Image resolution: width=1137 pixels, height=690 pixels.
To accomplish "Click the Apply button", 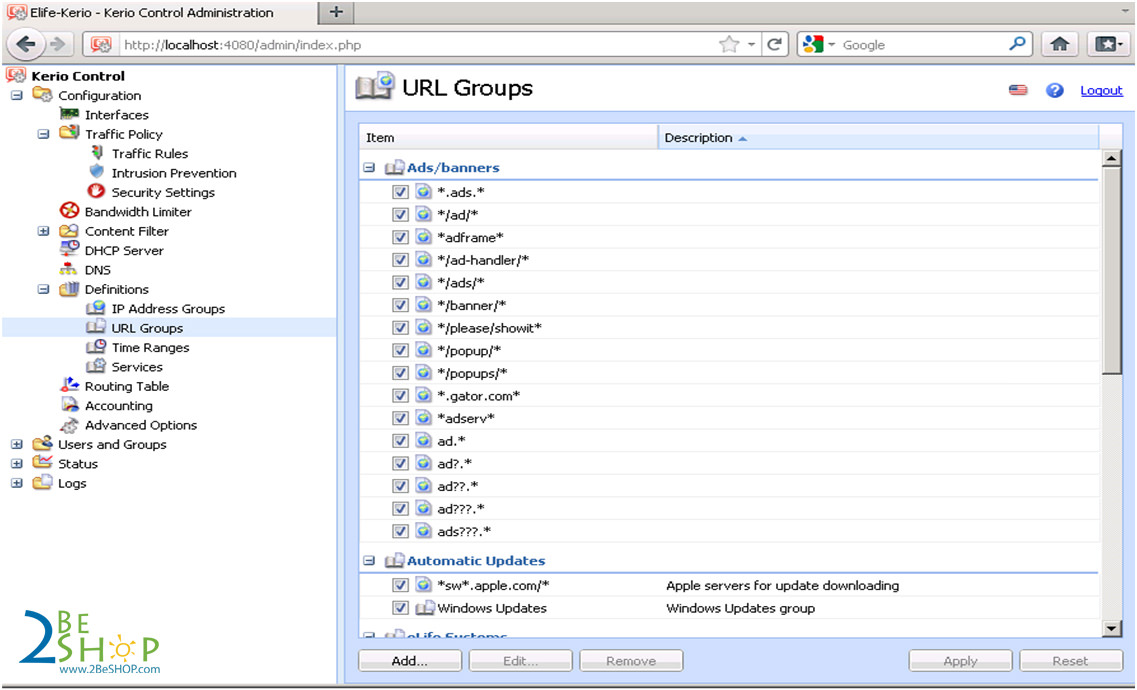I will point(960,660).
